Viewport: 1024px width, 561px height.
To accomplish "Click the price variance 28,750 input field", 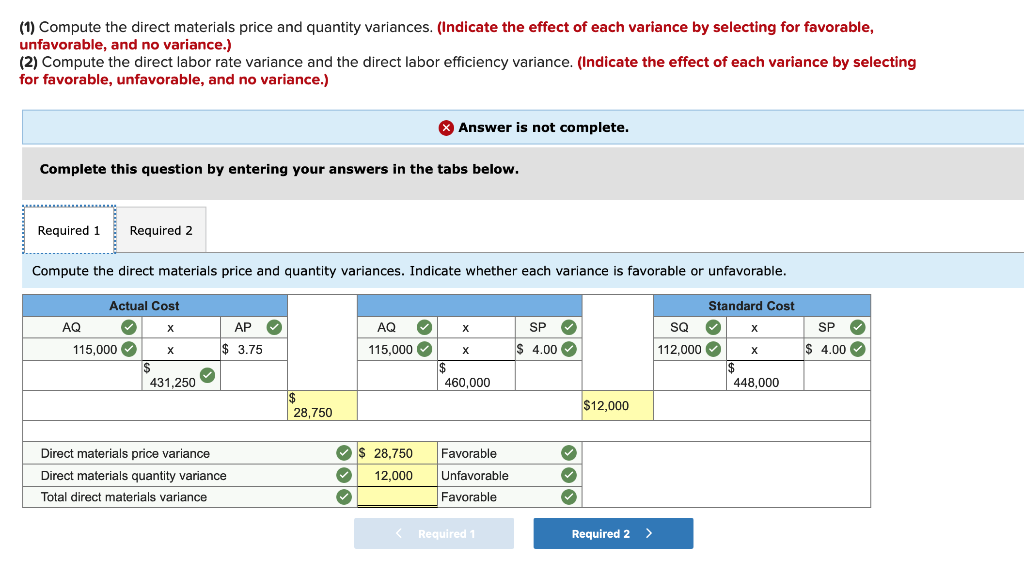I will click(x=397, y=453).
